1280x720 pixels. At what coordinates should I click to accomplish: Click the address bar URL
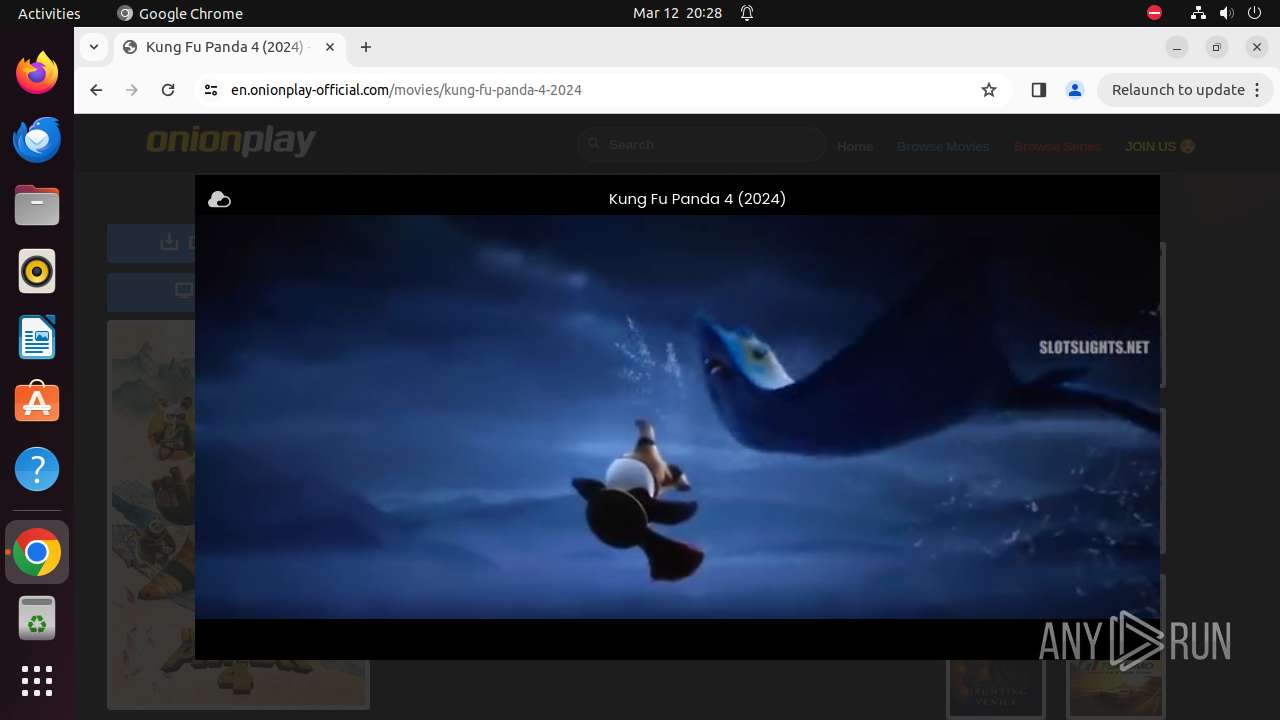406,90
